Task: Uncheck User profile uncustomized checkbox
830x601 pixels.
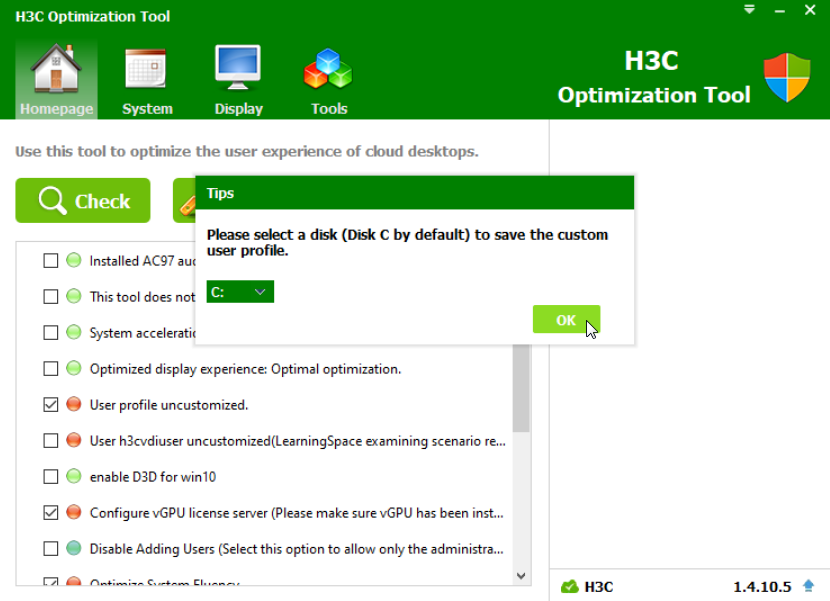Action: pos(50,405)
